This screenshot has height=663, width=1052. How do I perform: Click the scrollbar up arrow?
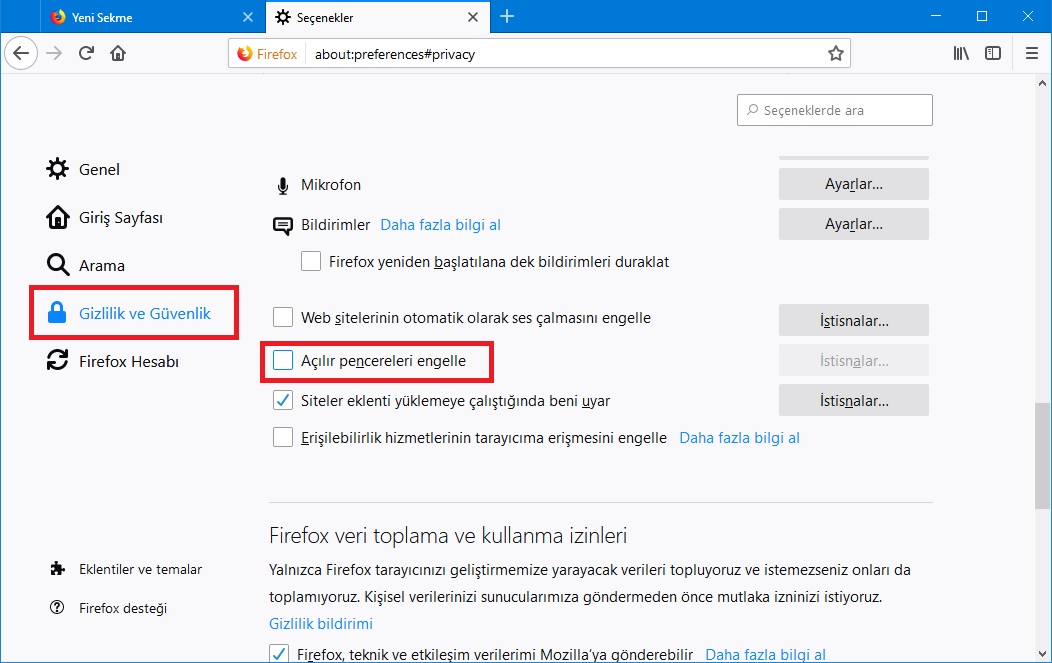pyautogui.click(x=1042, y=83)
